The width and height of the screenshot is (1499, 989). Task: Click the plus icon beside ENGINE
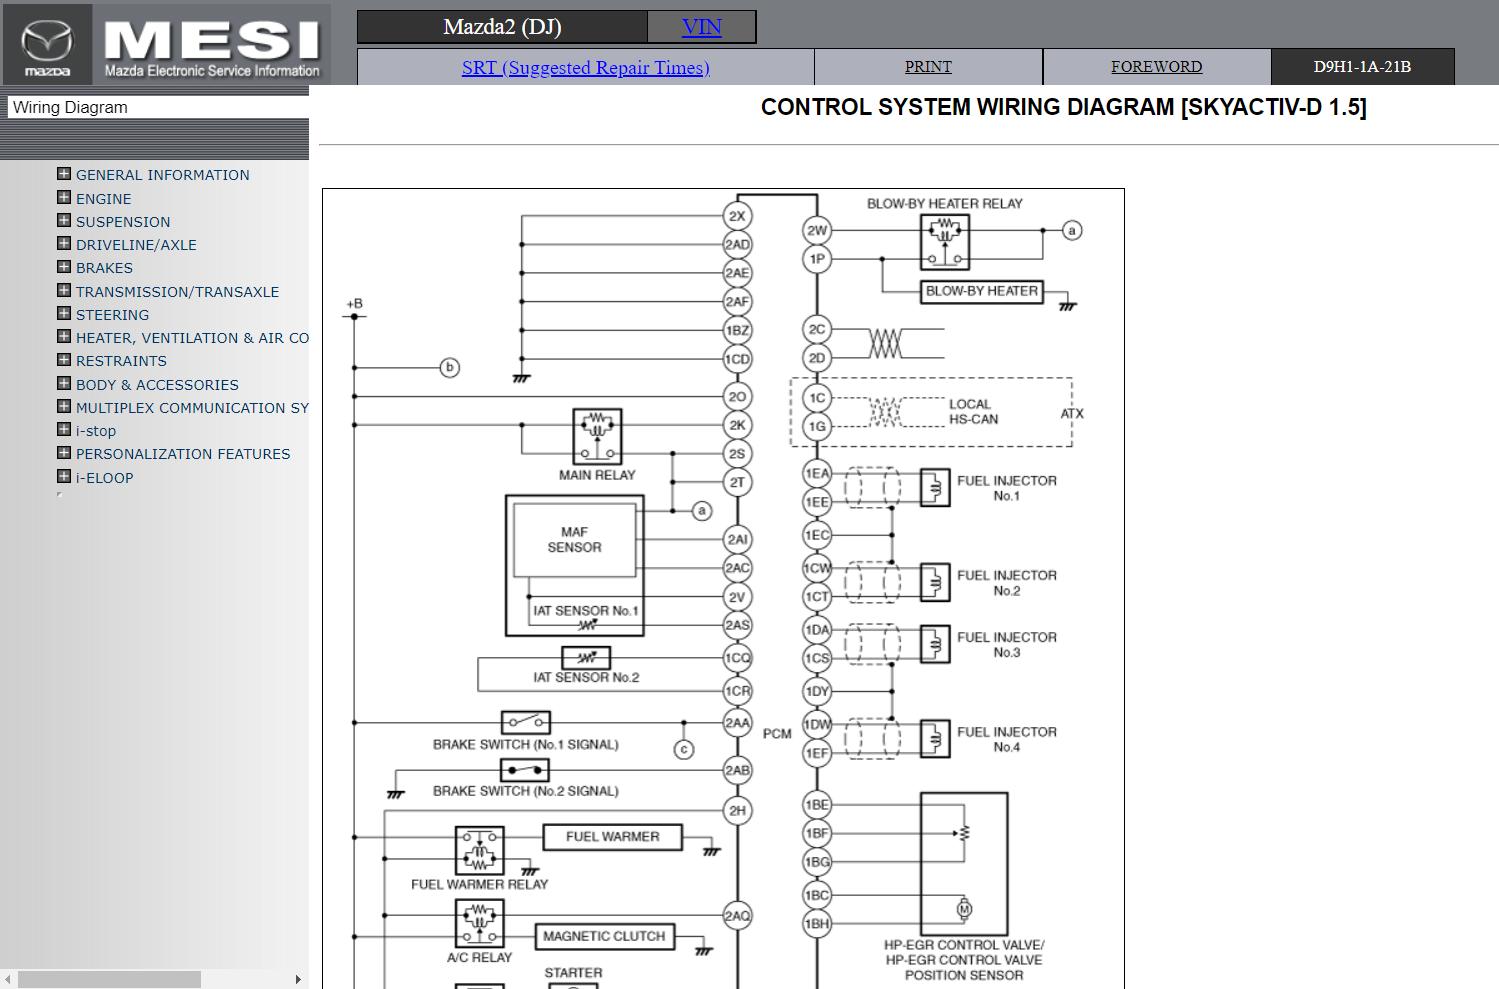coord(63,196)
